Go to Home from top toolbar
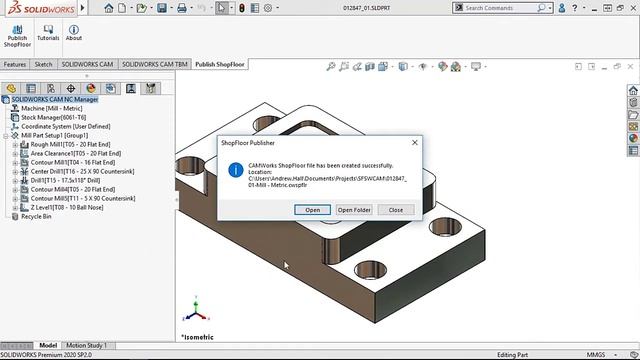 pos(109,8)
